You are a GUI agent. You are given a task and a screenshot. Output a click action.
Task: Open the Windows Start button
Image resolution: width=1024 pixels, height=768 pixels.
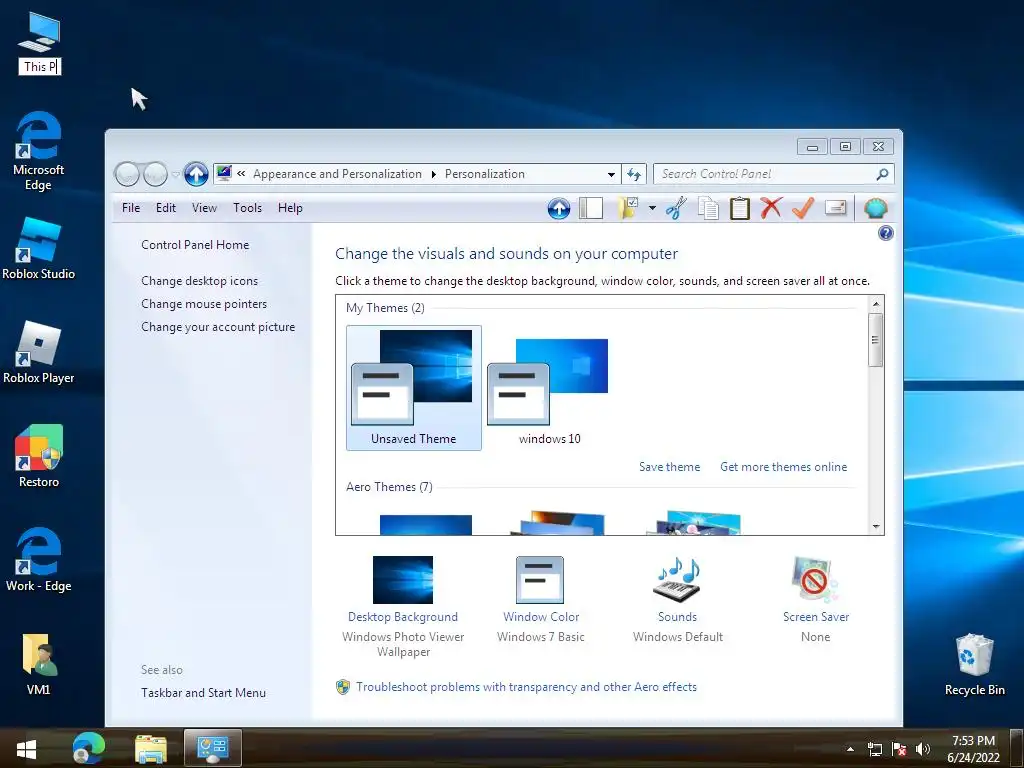click(x=27, y=748)
